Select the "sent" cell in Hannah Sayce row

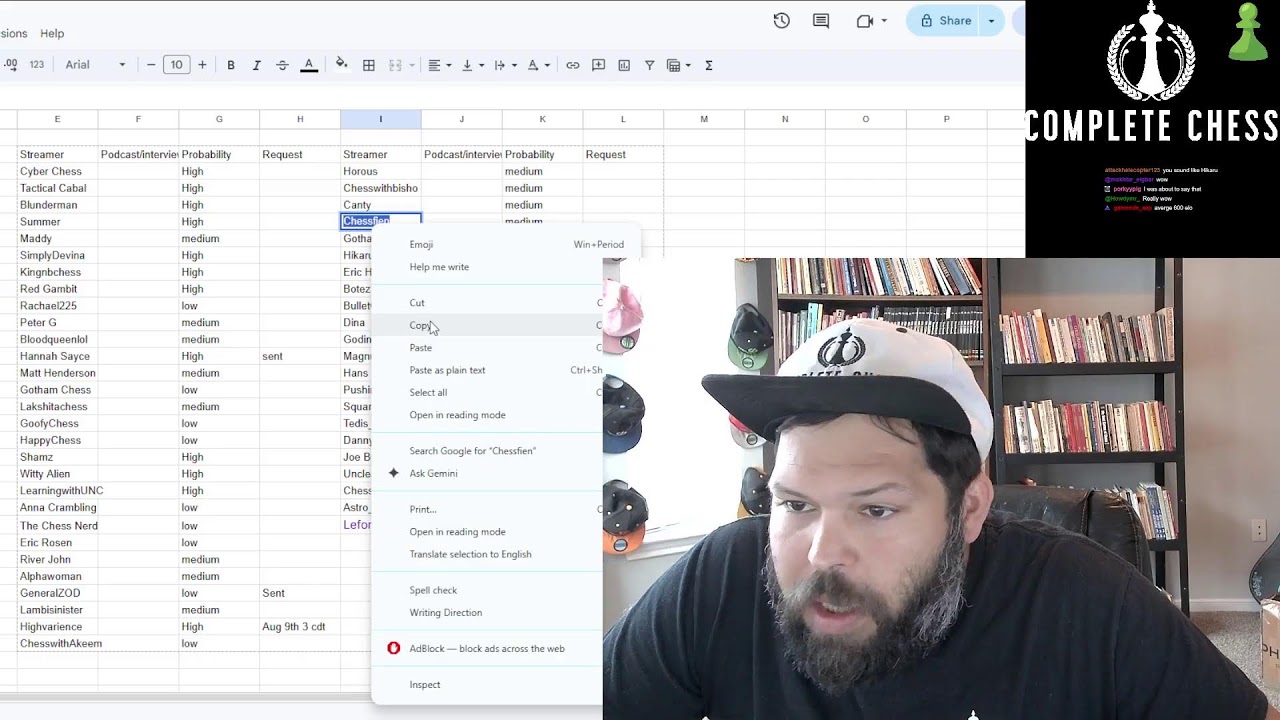pyautogui.click(x=300, y=356)
